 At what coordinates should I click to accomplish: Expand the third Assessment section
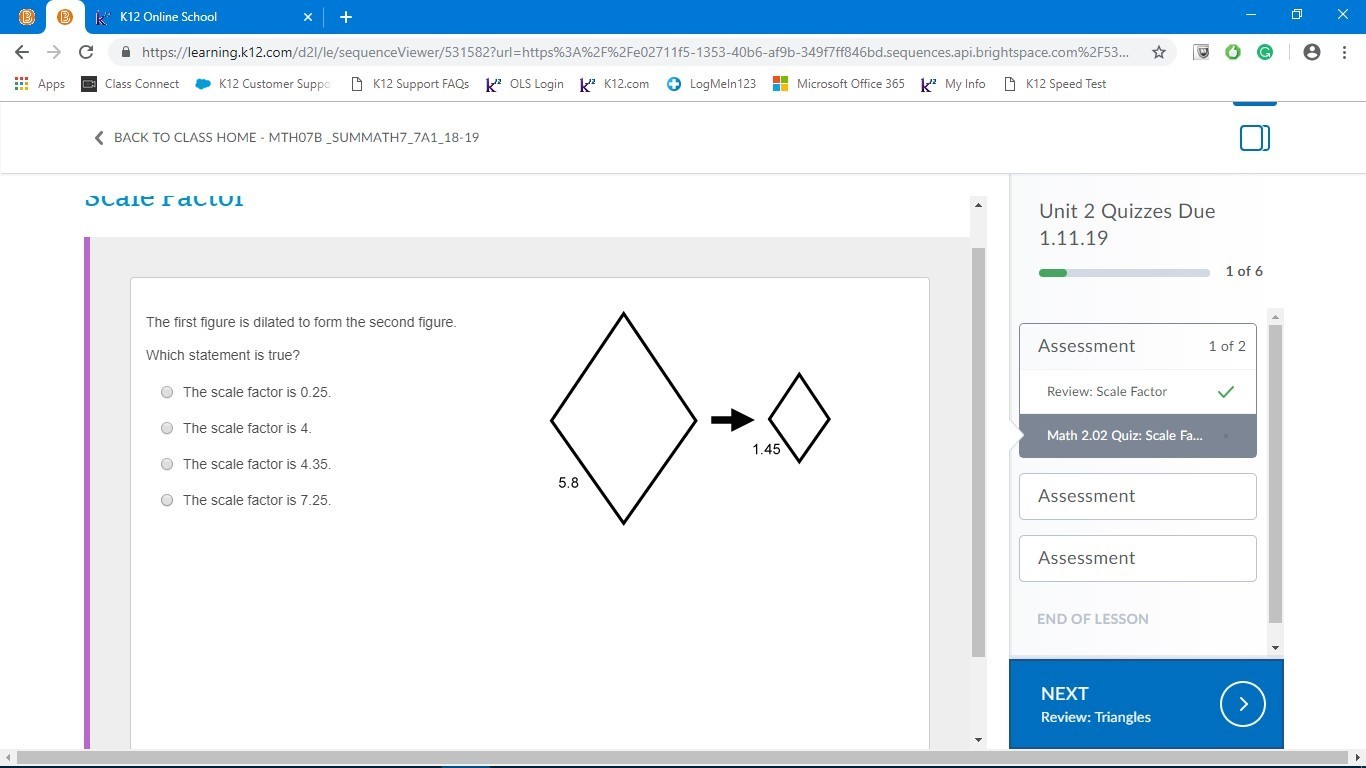click(x=1138, y=558)
